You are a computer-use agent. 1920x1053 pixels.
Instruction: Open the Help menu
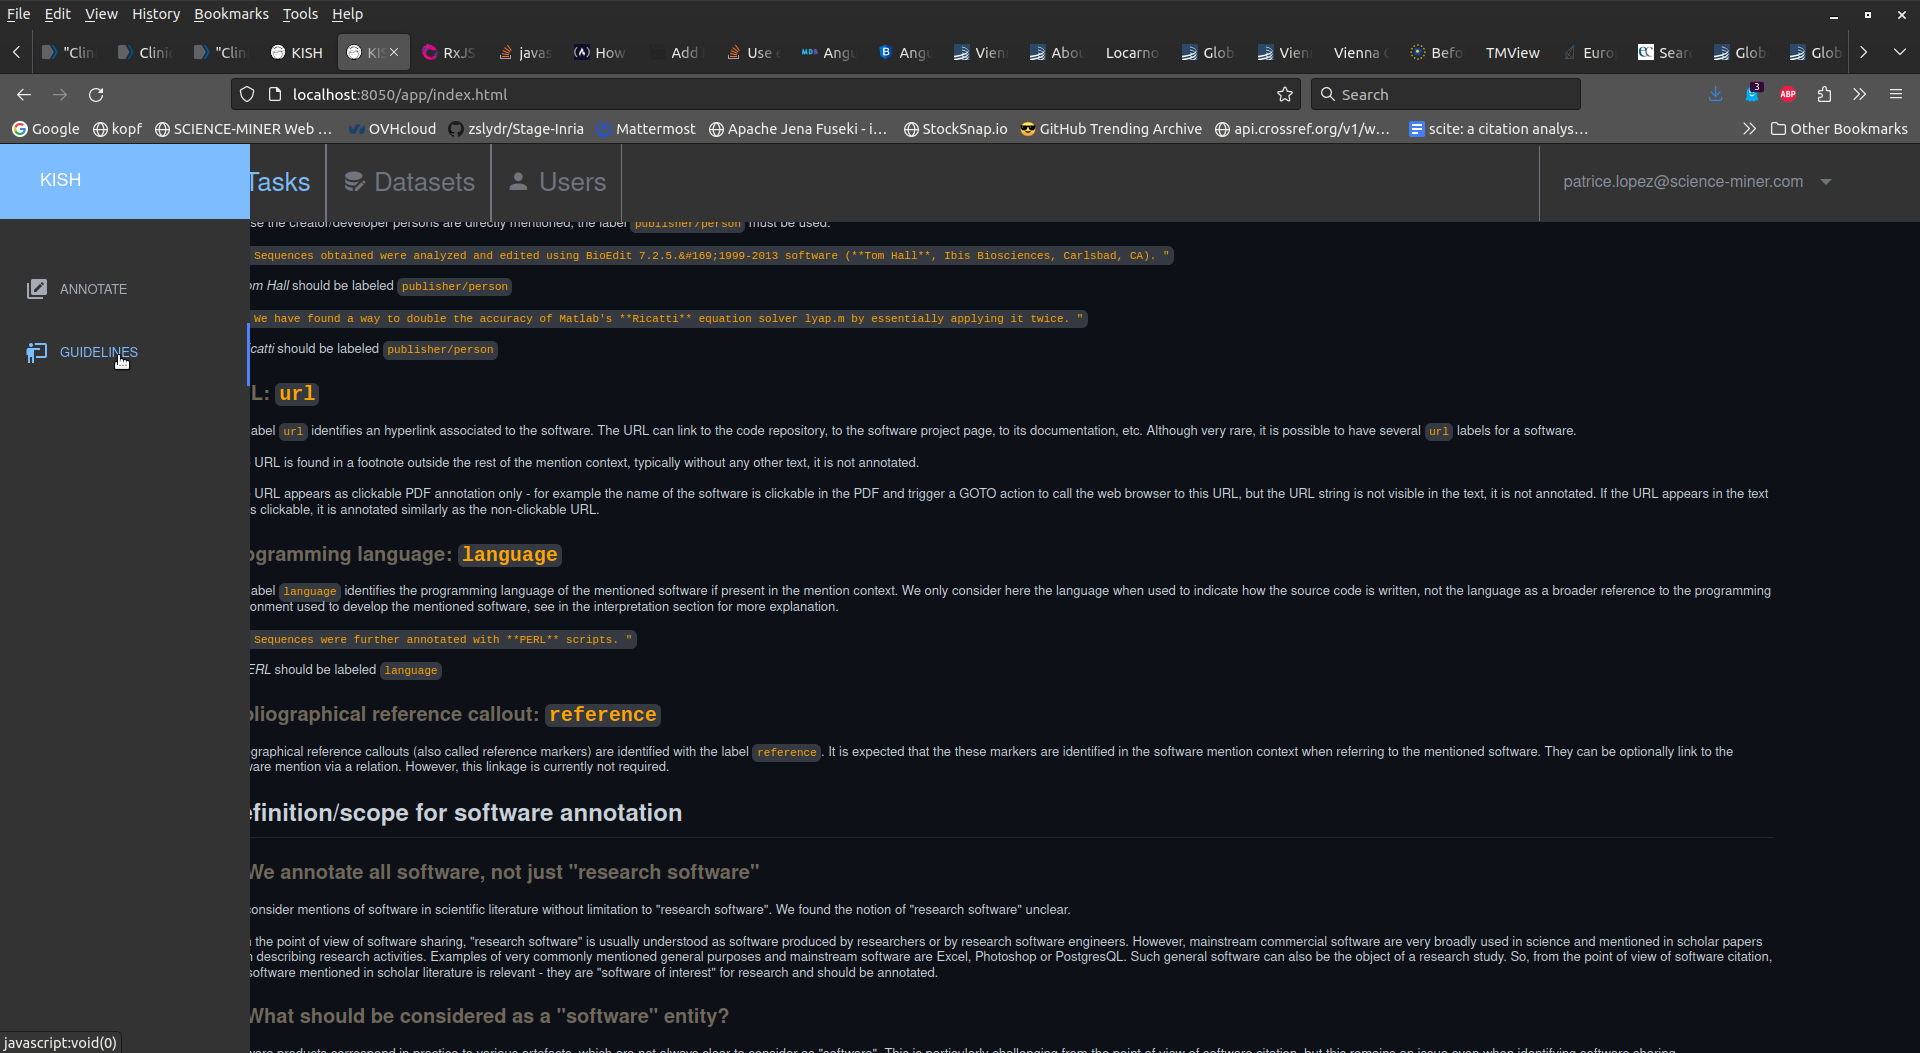point(347,14)
